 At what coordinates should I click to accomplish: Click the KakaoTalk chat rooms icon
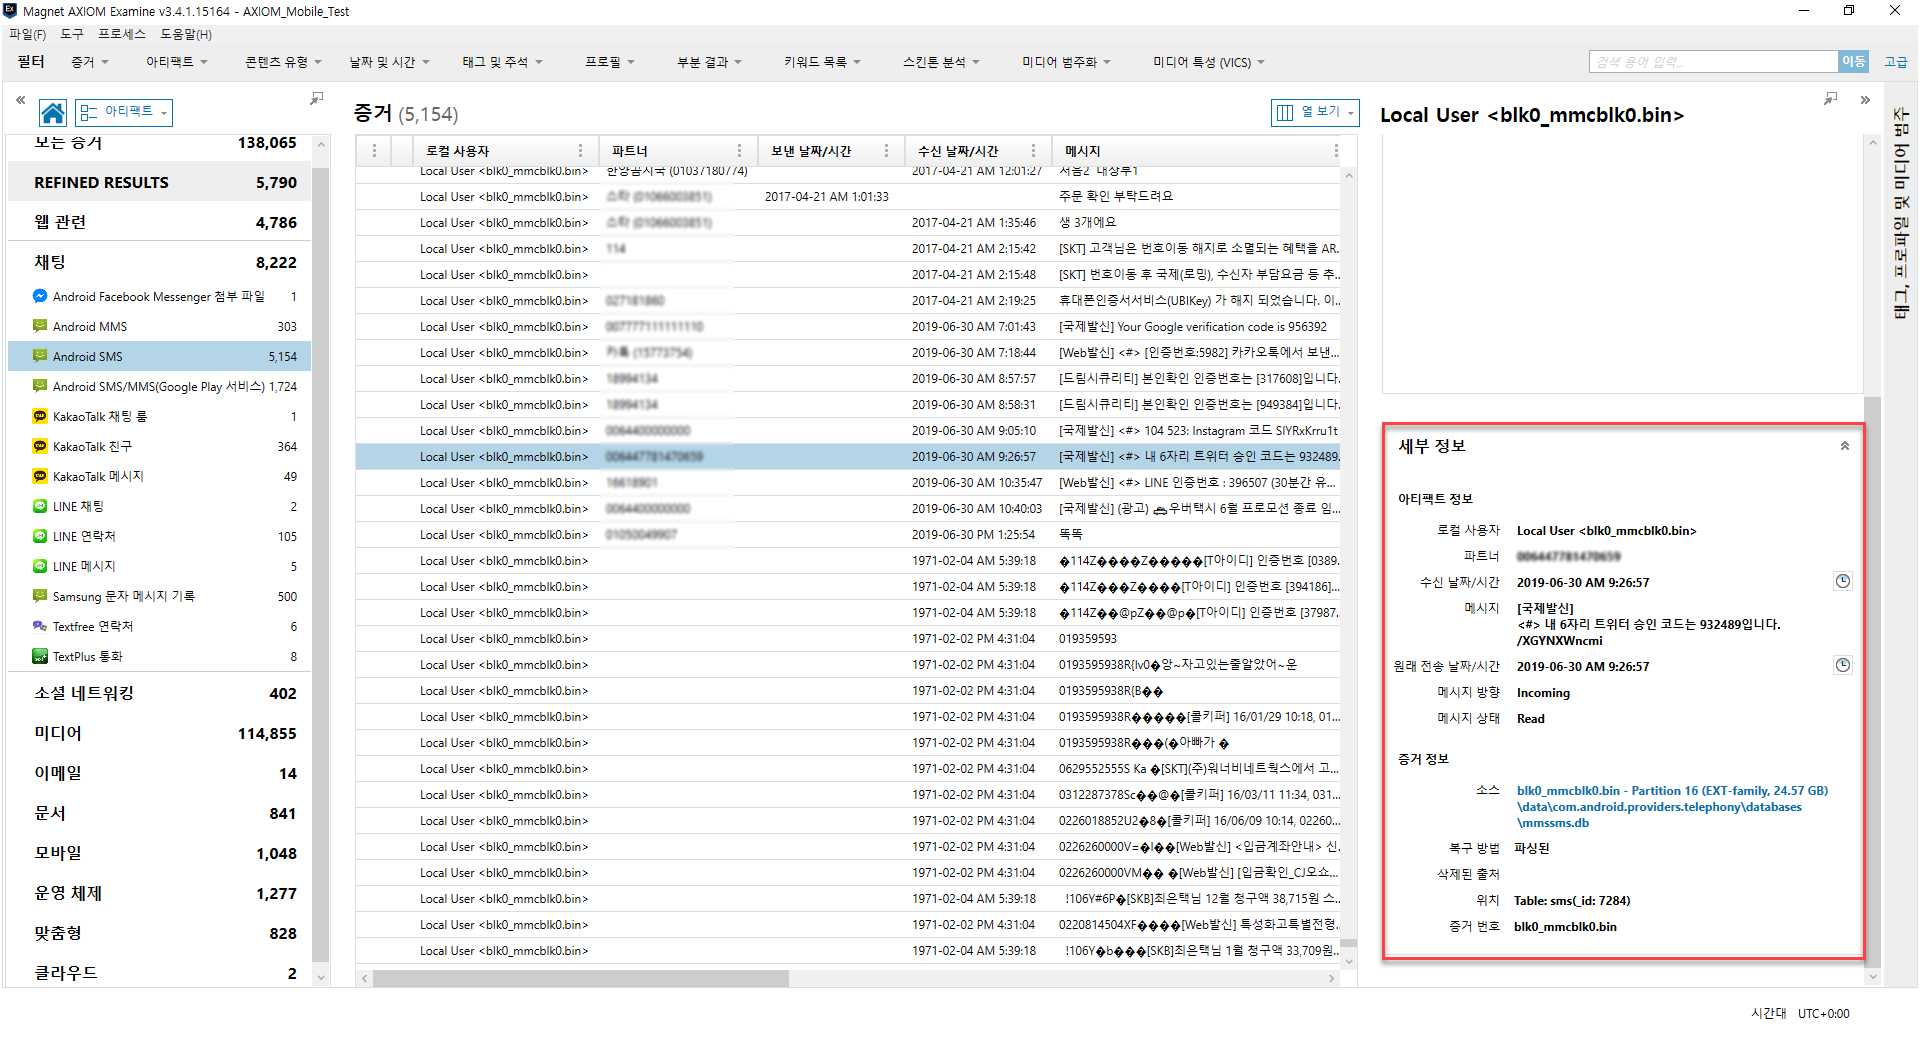(40, 416)
